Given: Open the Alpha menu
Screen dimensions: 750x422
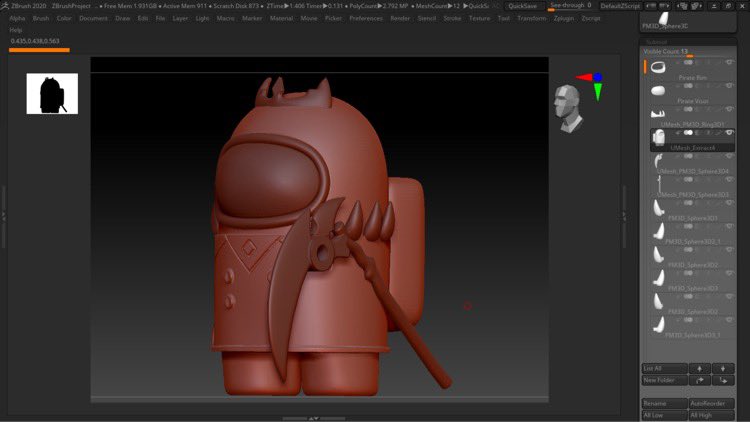Looking at the screenshot, I should tap(17, 18).
